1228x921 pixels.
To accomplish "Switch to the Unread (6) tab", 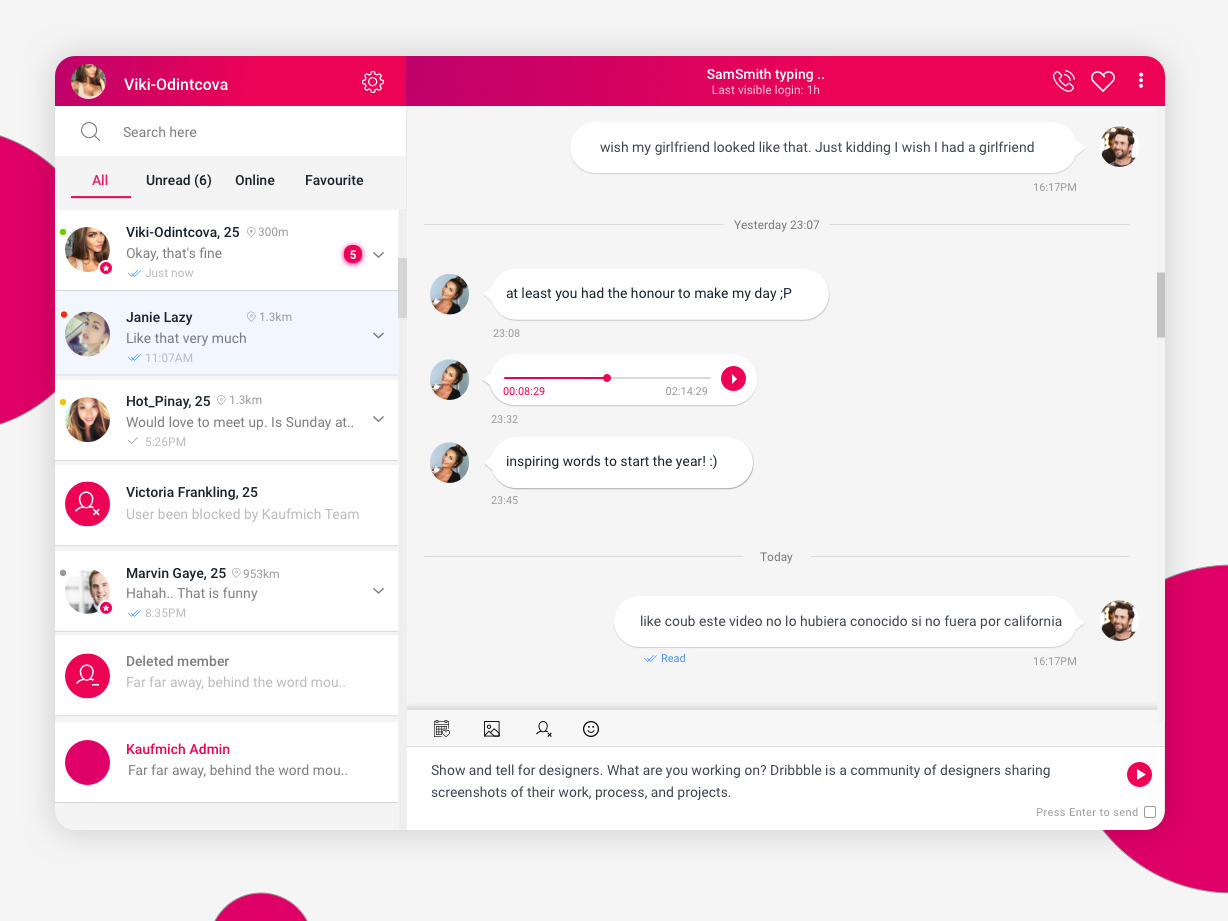I will pyautogui.click(x=179, y=181).
